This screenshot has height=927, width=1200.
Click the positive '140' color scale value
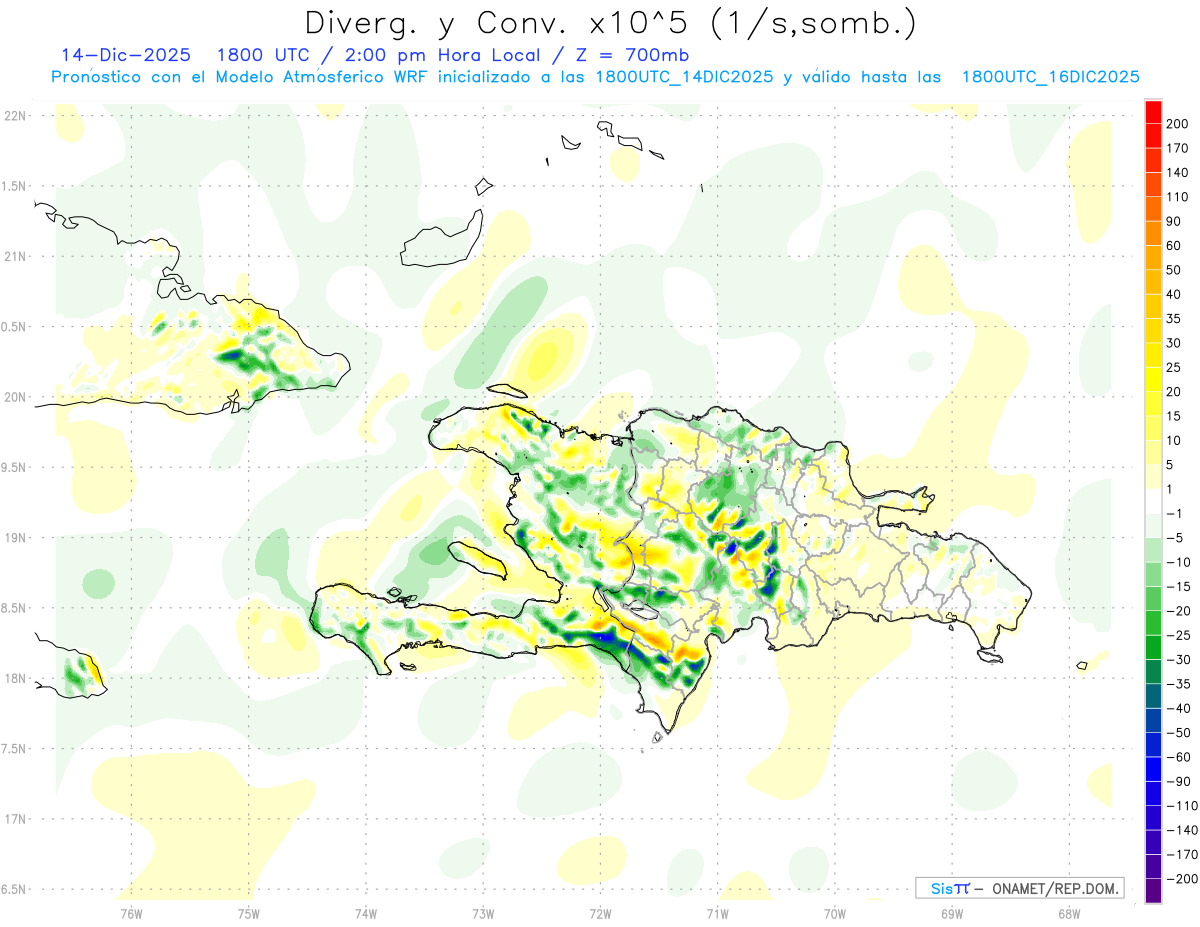pyautogui.click(x=1177, y=173)
